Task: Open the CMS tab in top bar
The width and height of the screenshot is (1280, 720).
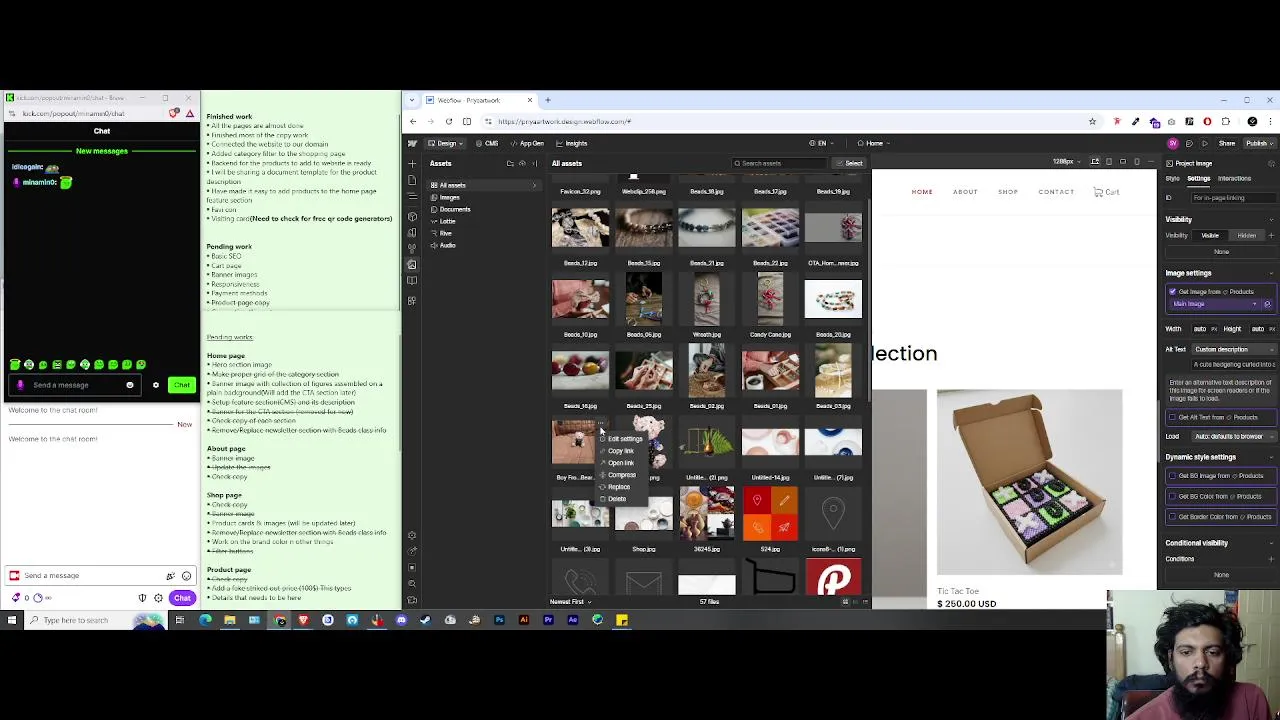Action: click(488, 143)
